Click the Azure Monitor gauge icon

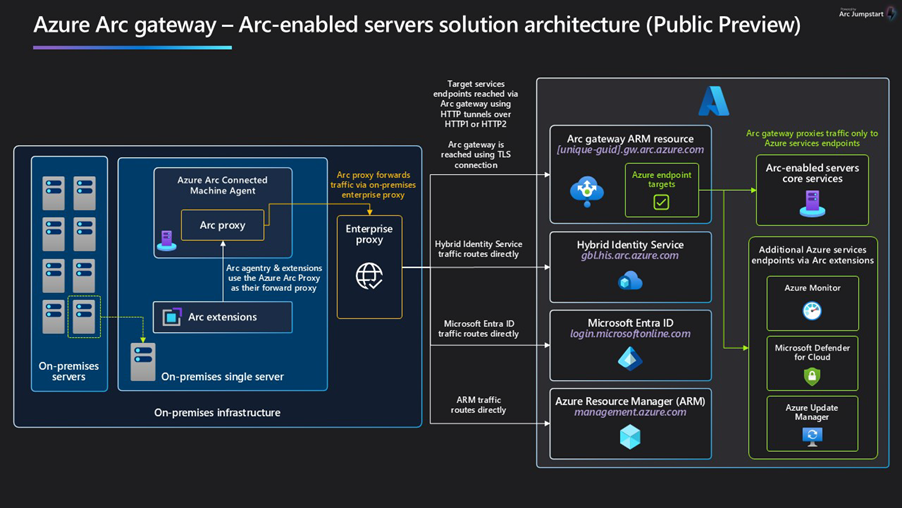click(812, 311)
